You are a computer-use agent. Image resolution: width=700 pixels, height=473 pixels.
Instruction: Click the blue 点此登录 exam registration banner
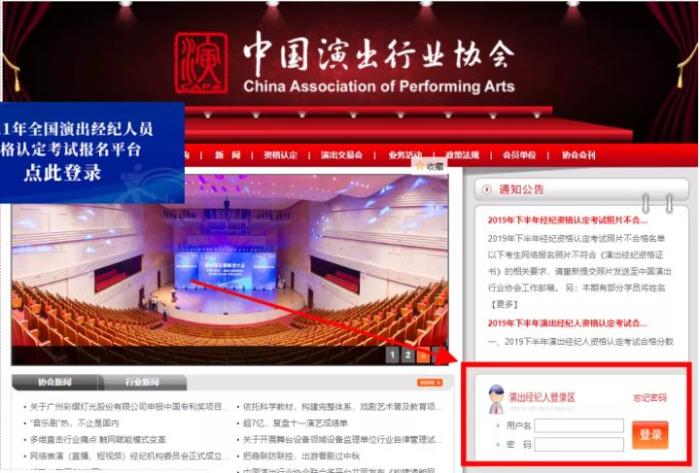tap(92, 152)
